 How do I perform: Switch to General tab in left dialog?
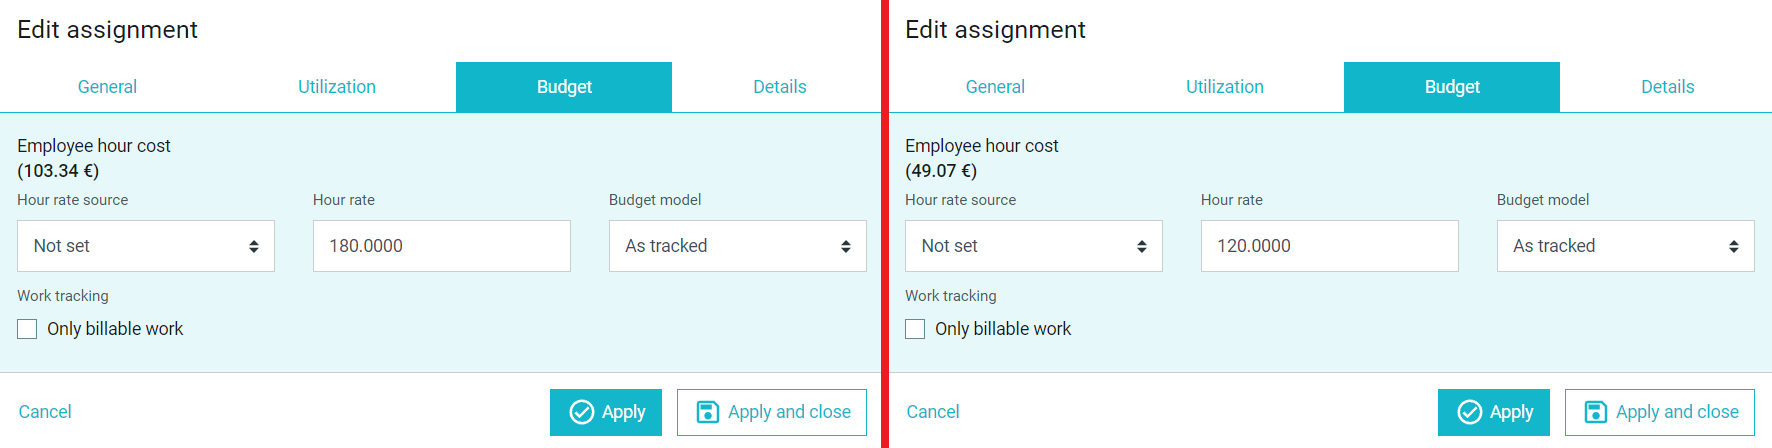[108, 87]
